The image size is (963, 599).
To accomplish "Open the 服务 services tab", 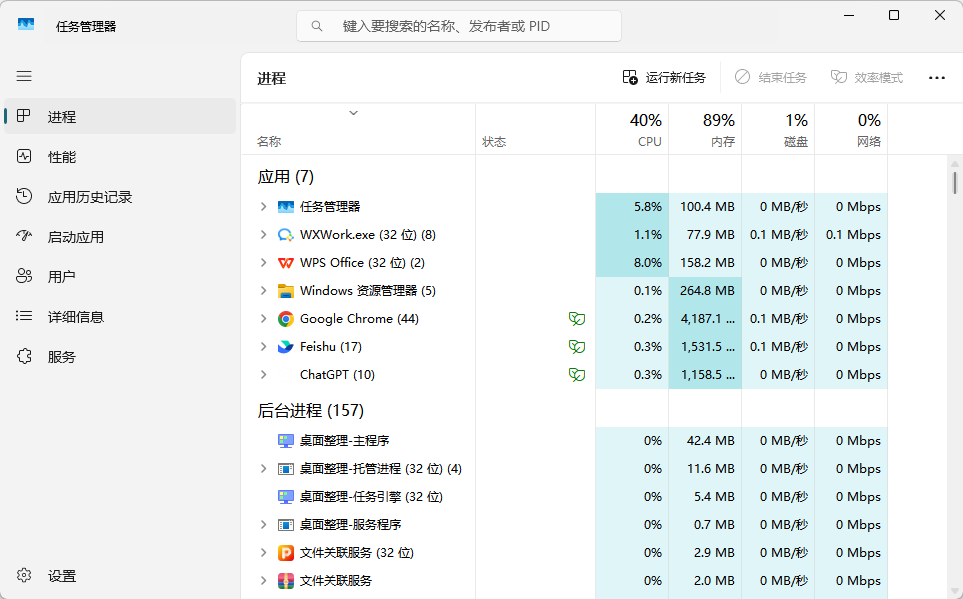I will [x=120, y=356].
